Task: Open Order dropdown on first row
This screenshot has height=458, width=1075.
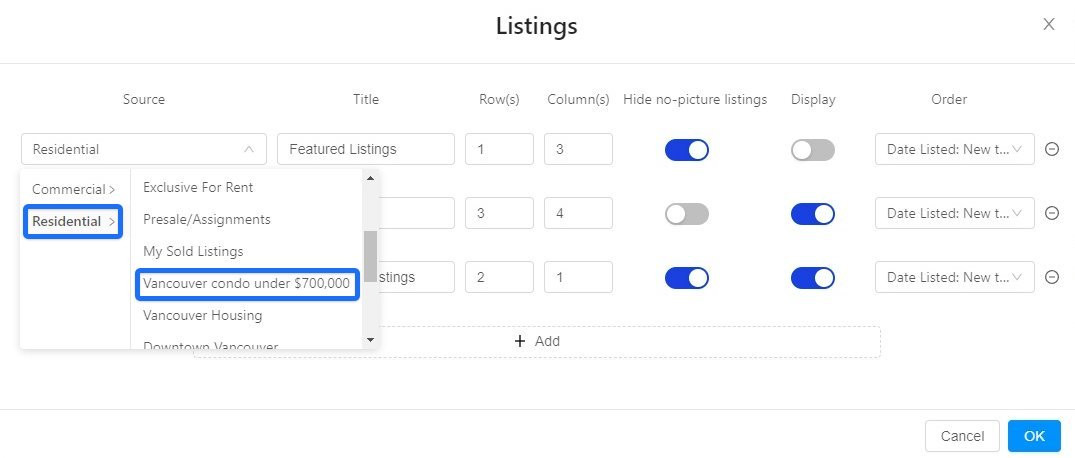Action: click(954, 149)
